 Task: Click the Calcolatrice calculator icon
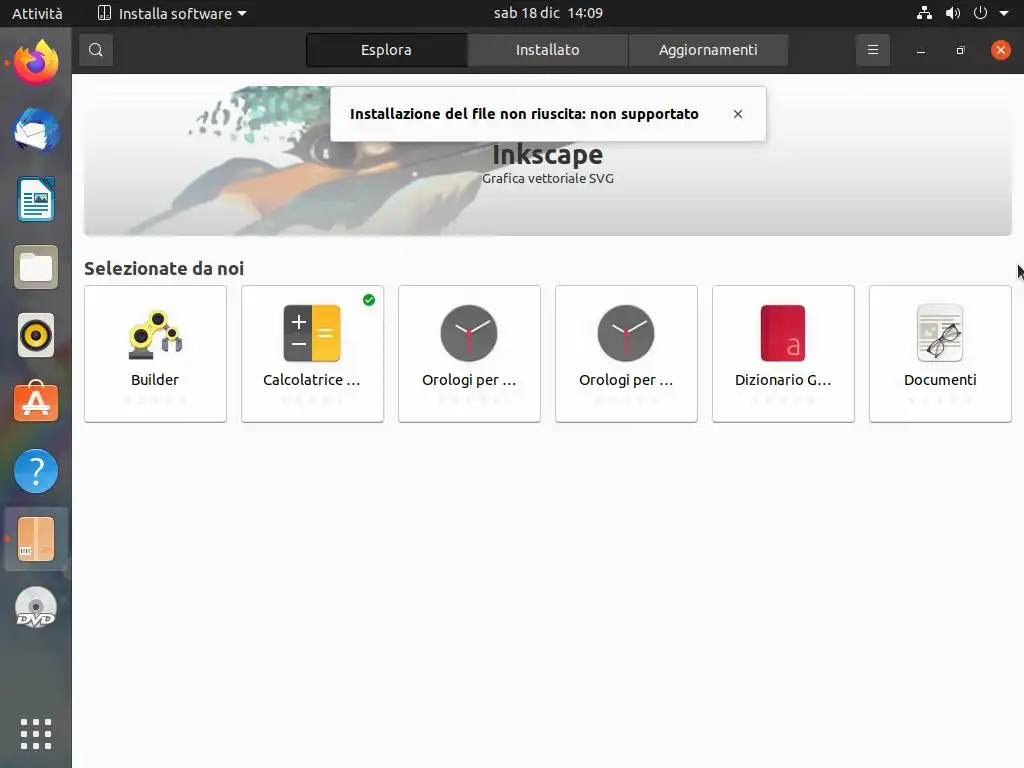312,333
